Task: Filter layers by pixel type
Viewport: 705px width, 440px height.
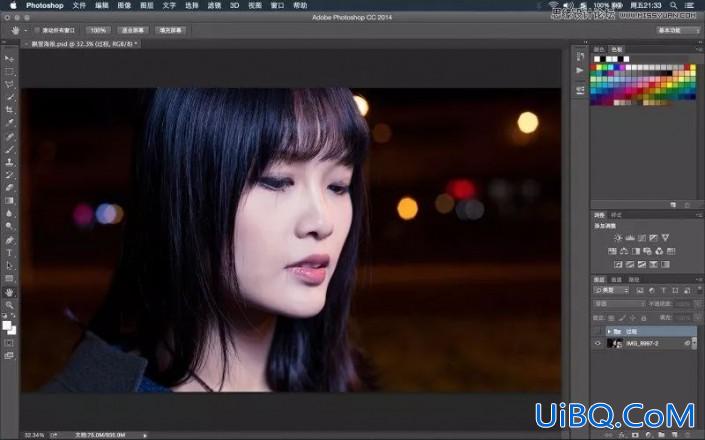Action: coord(640,291)
